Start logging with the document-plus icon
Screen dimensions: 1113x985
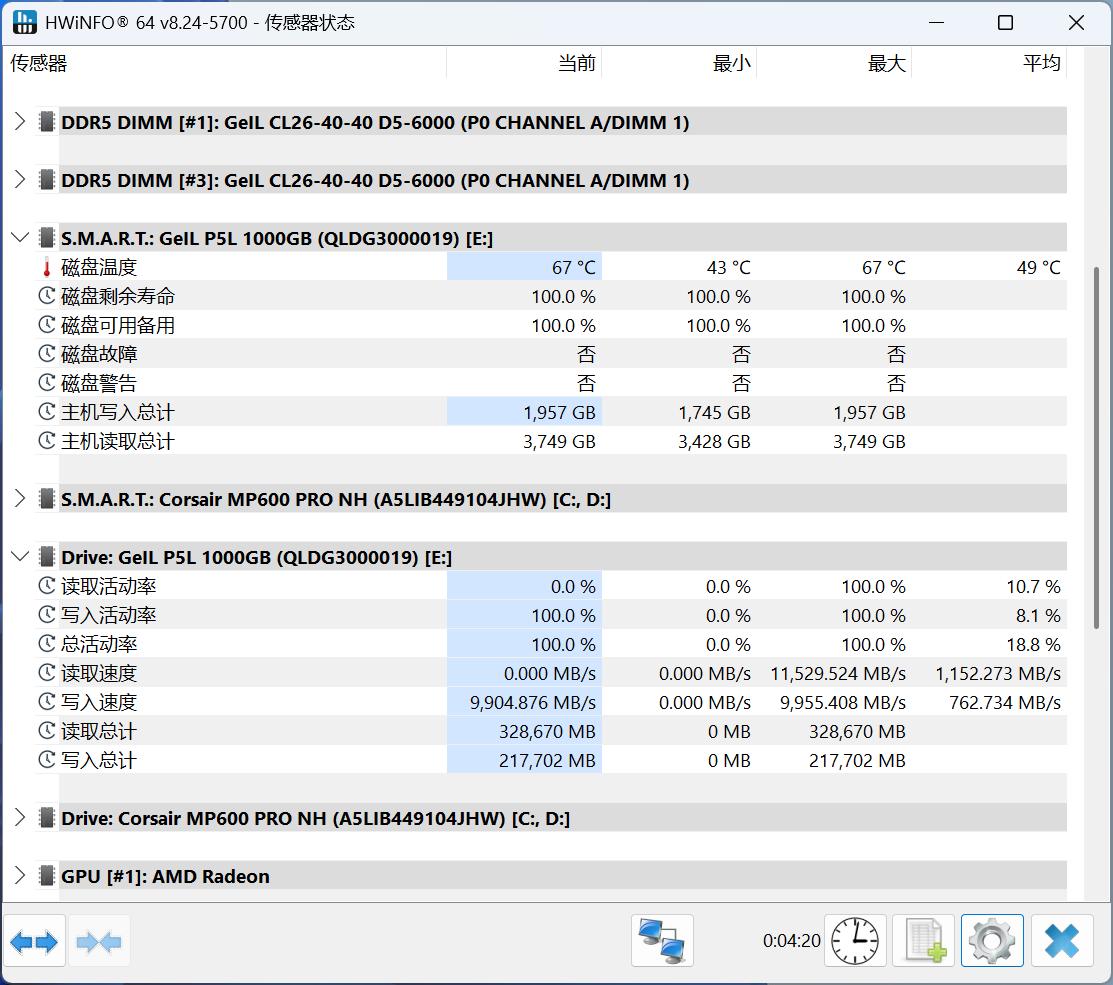(924, 941)
